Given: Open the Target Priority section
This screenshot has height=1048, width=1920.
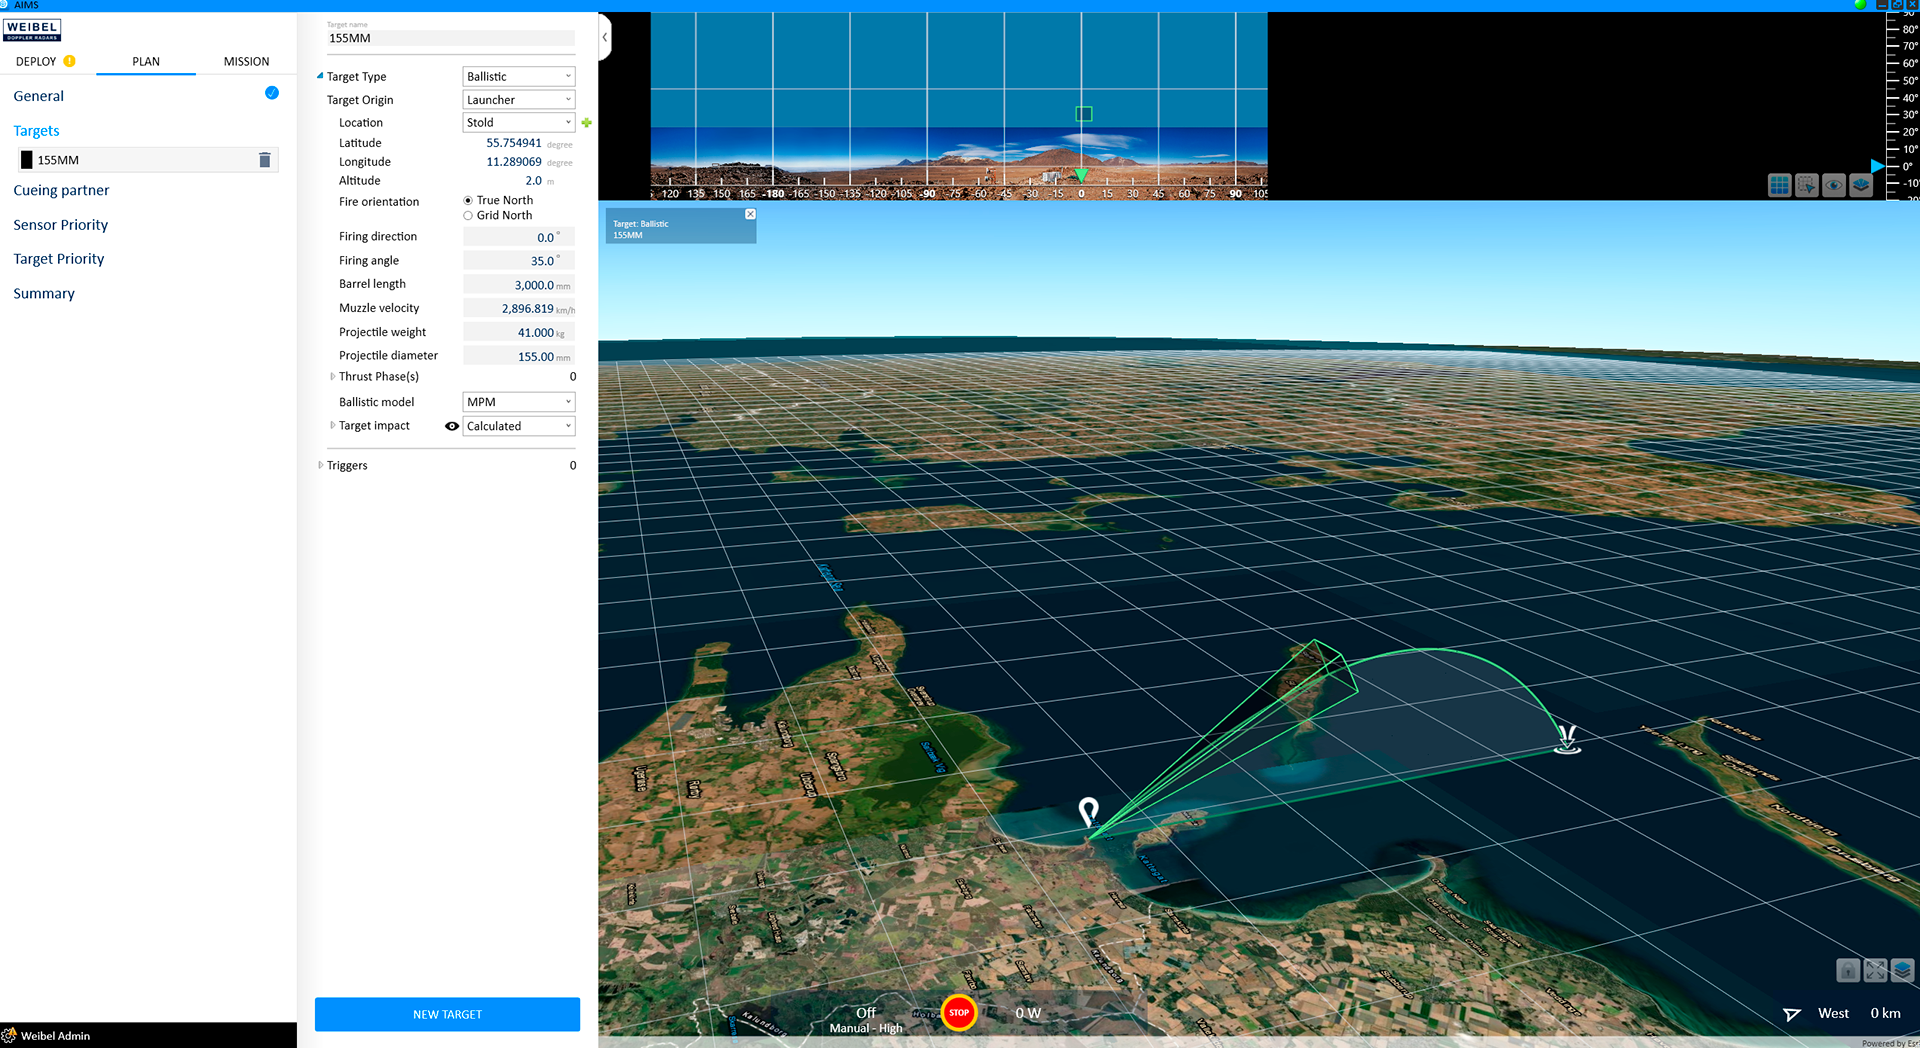Looking at the screenshot, I should tap(59, 259).
